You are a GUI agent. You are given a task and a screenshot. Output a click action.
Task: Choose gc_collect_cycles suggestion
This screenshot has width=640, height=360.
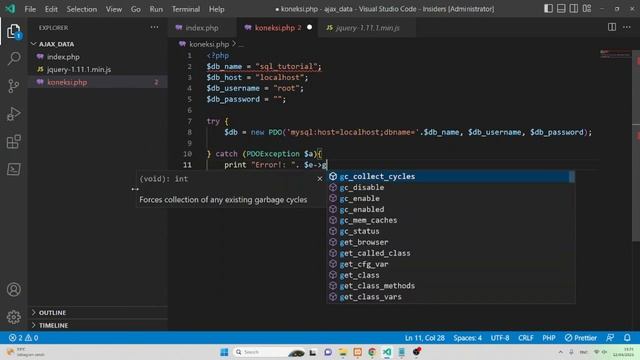[x=450, y=176]
